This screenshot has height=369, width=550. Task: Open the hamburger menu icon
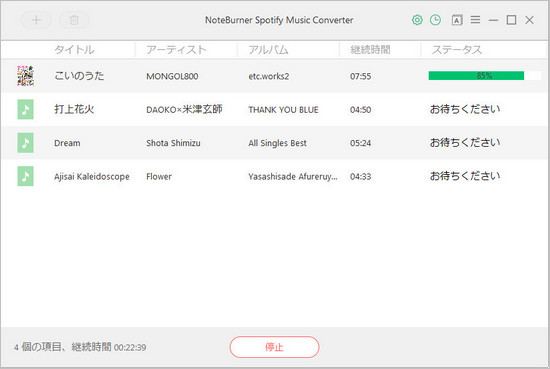click(x=475, y=20)
